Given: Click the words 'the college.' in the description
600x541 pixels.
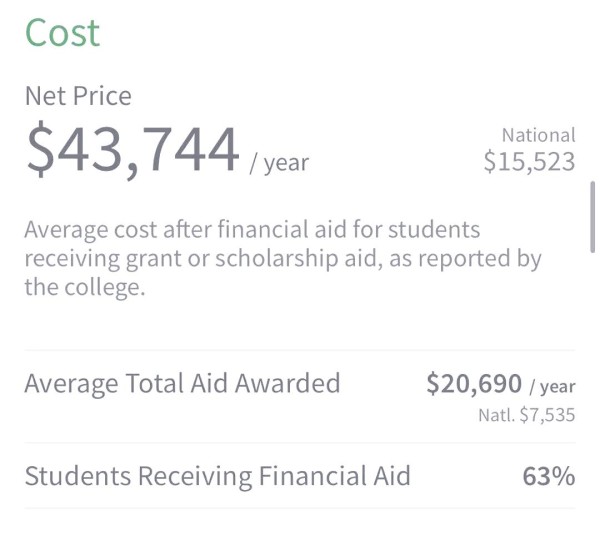Looking at the screenshot, I should click(85, 287).
